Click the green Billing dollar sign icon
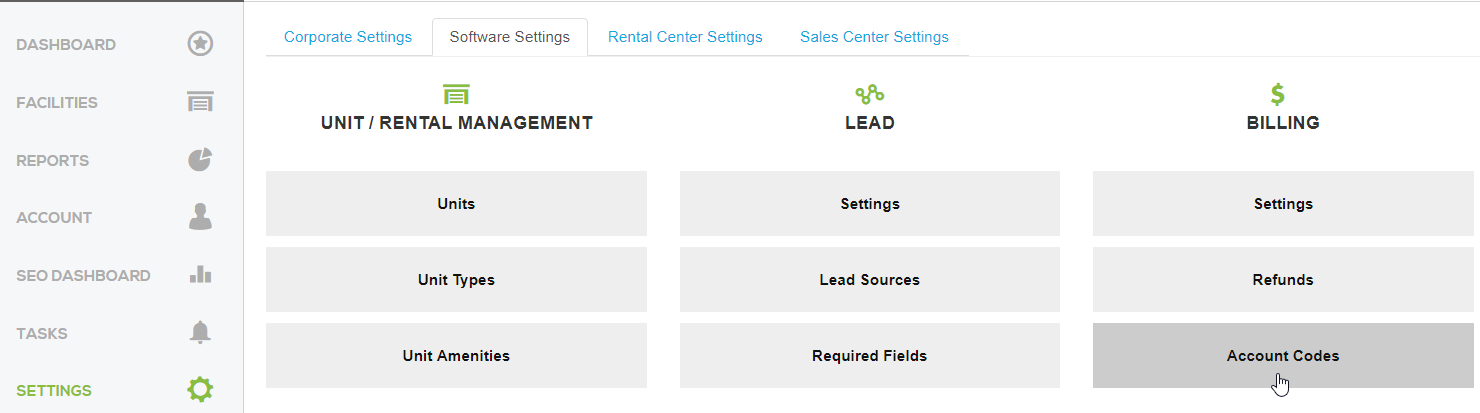 (x=1278, y=95)
